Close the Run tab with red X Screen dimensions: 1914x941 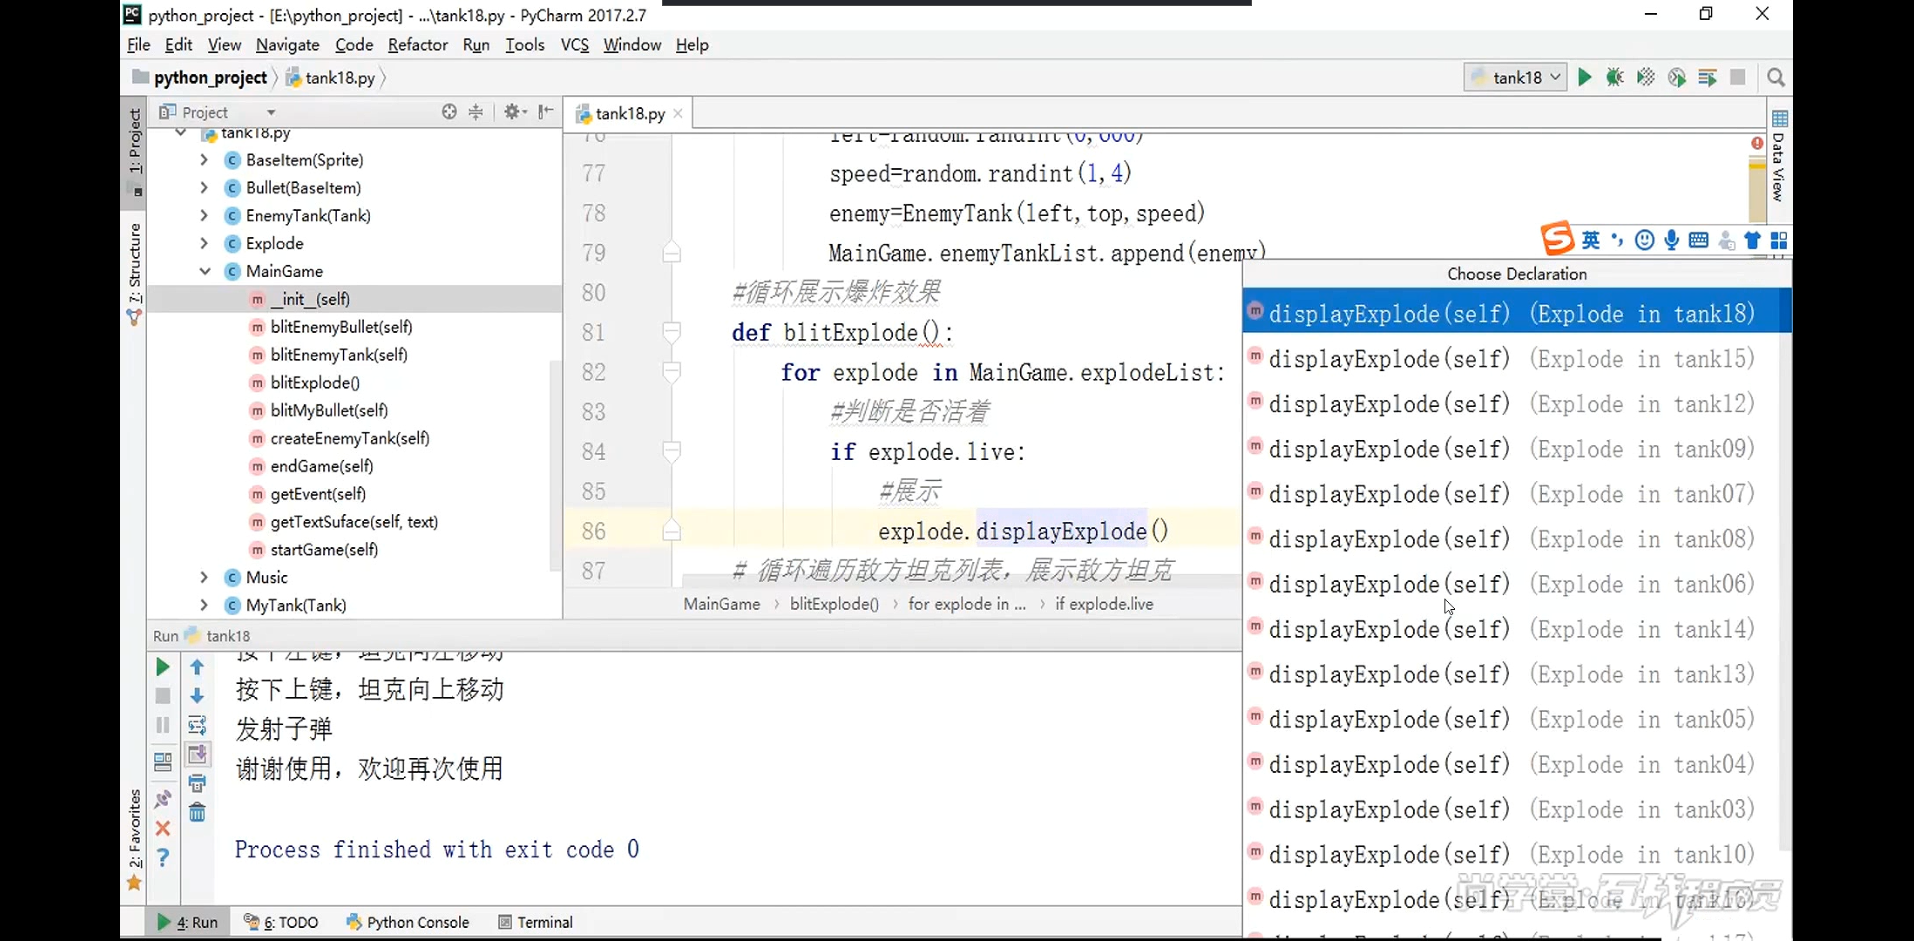coord(163,828)
